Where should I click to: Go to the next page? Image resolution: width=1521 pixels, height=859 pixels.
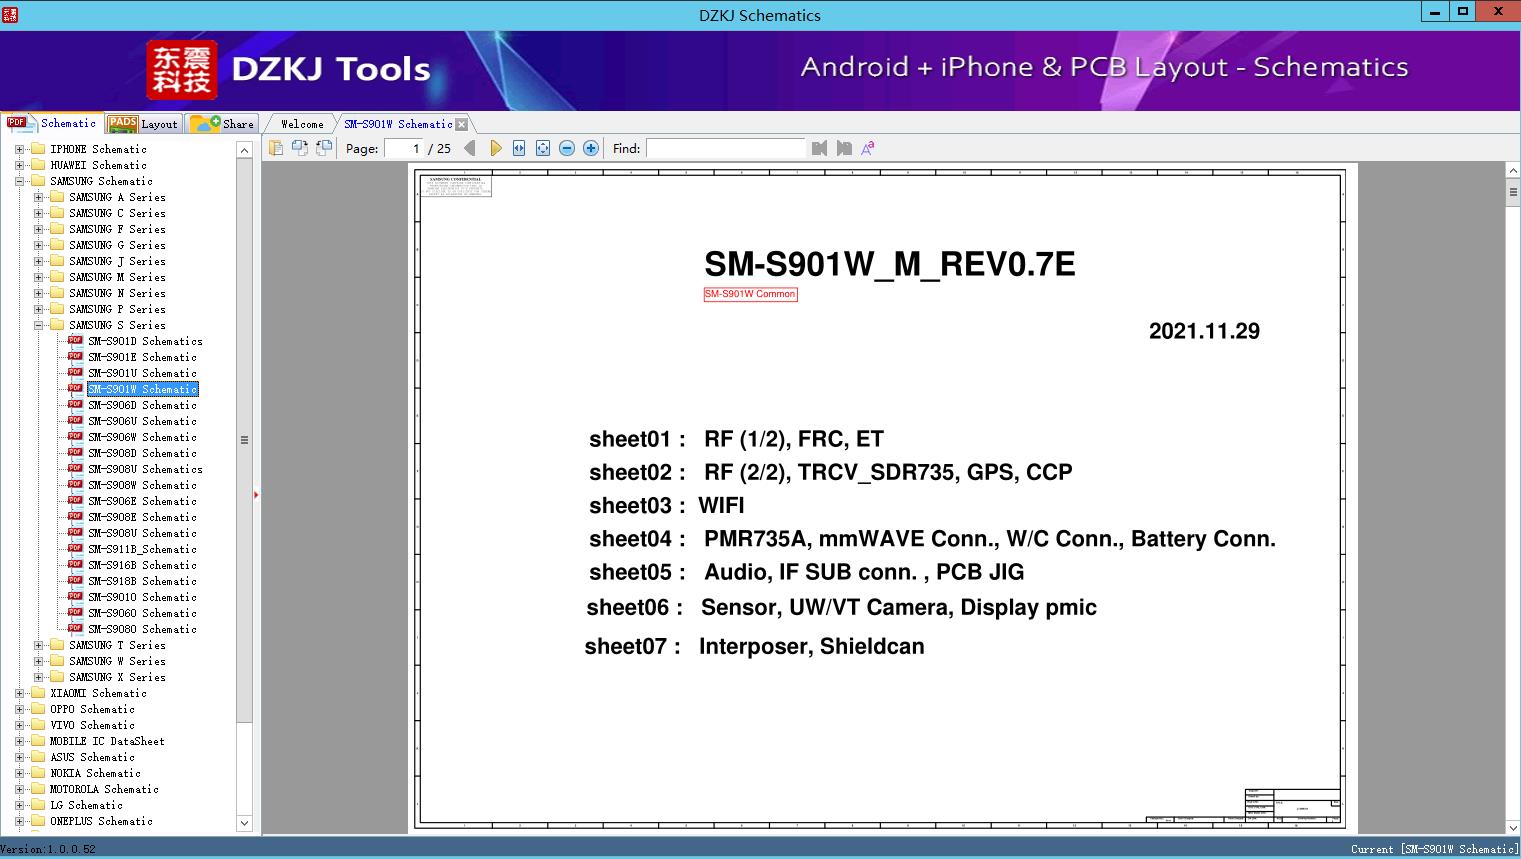pos(495,148)
